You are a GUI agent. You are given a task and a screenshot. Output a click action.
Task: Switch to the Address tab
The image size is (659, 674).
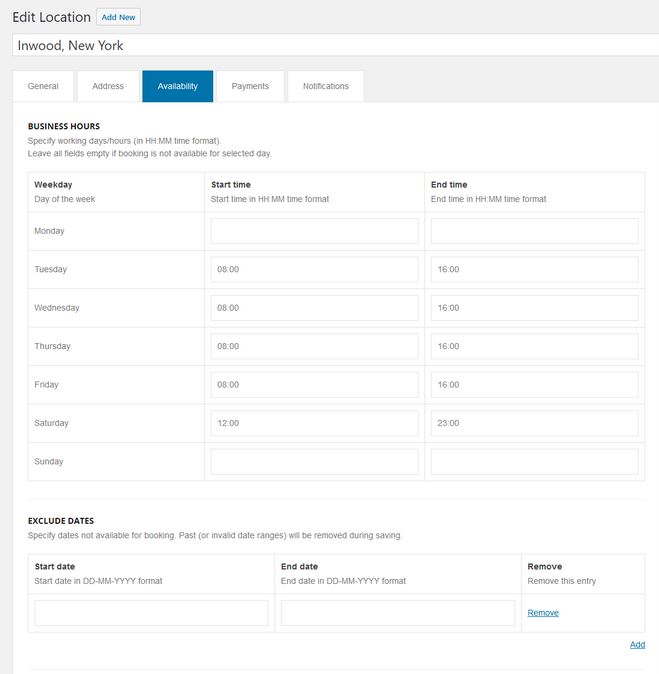(108, 86)
